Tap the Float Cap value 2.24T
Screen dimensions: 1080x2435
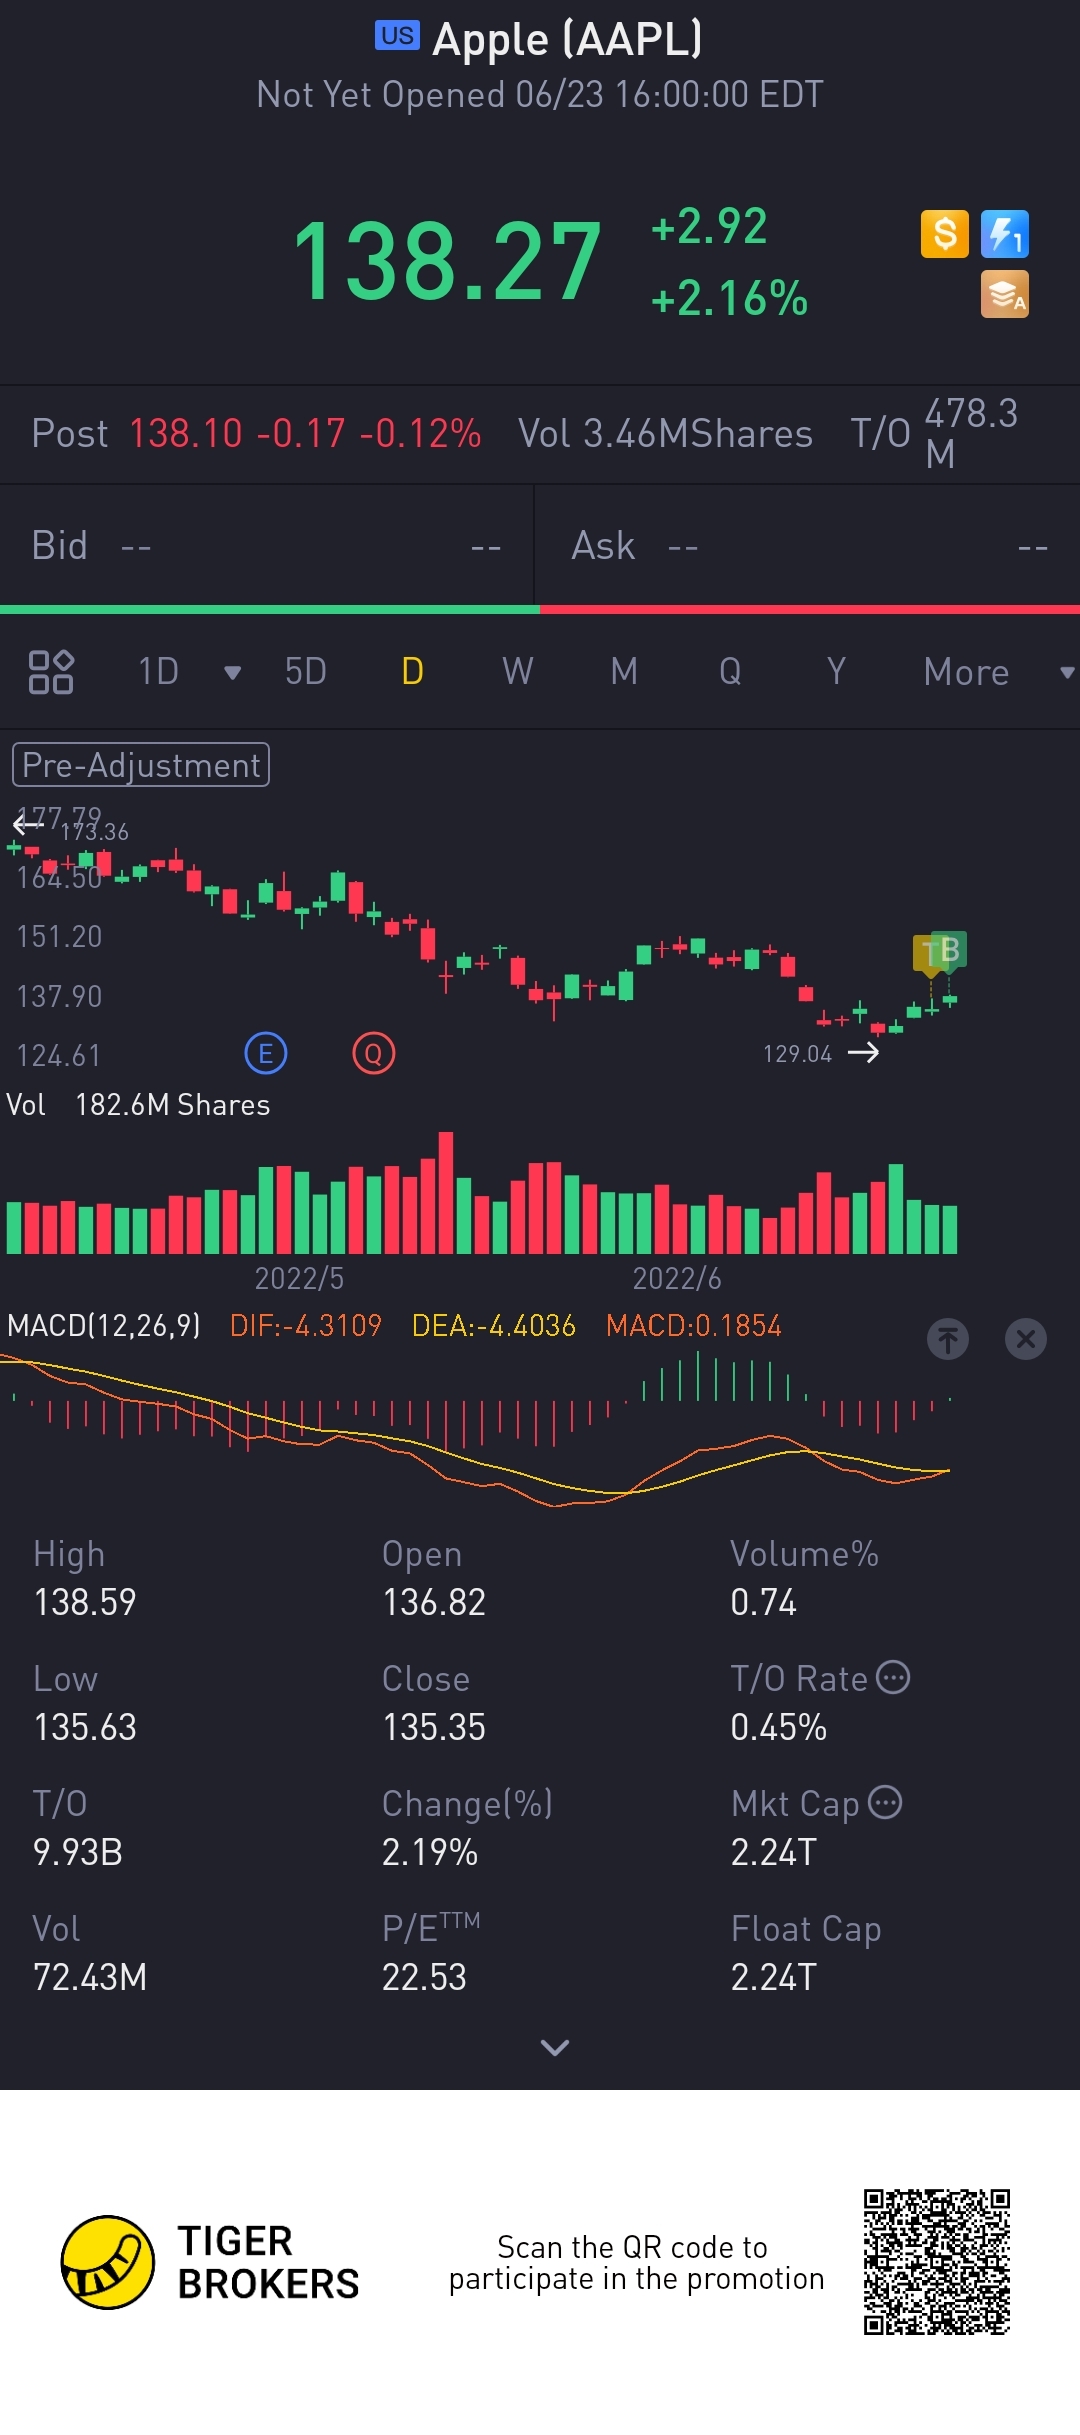[774, 1977]
